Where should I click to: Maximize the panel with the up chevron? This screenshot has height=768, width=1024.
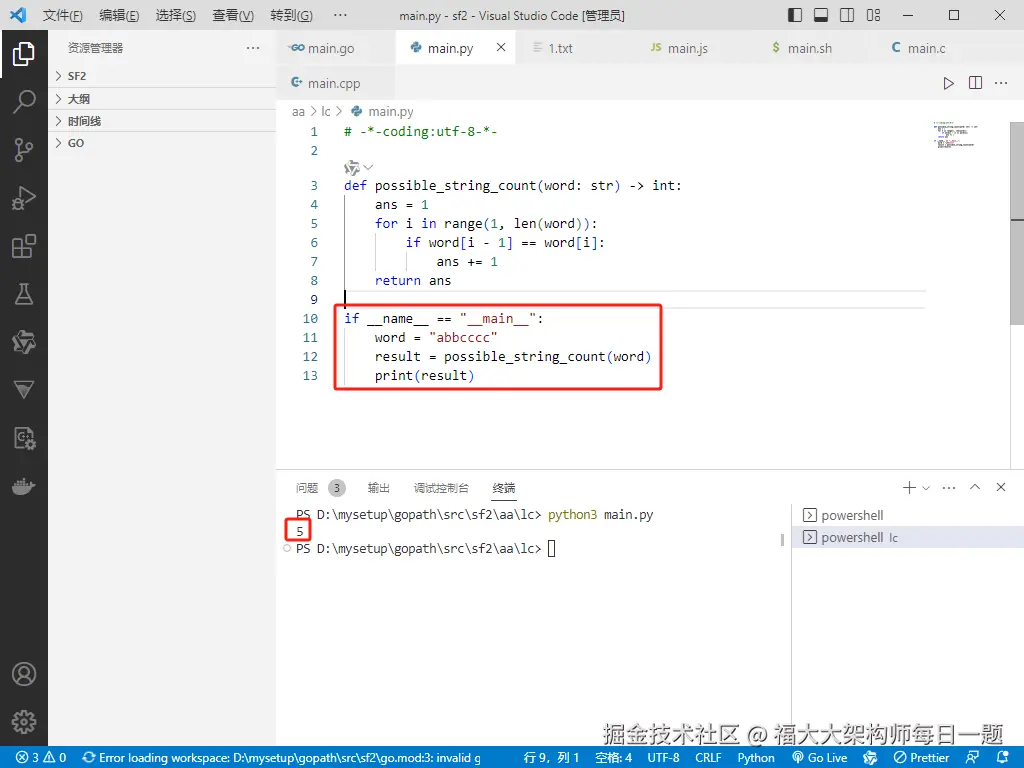click(975, 487)
